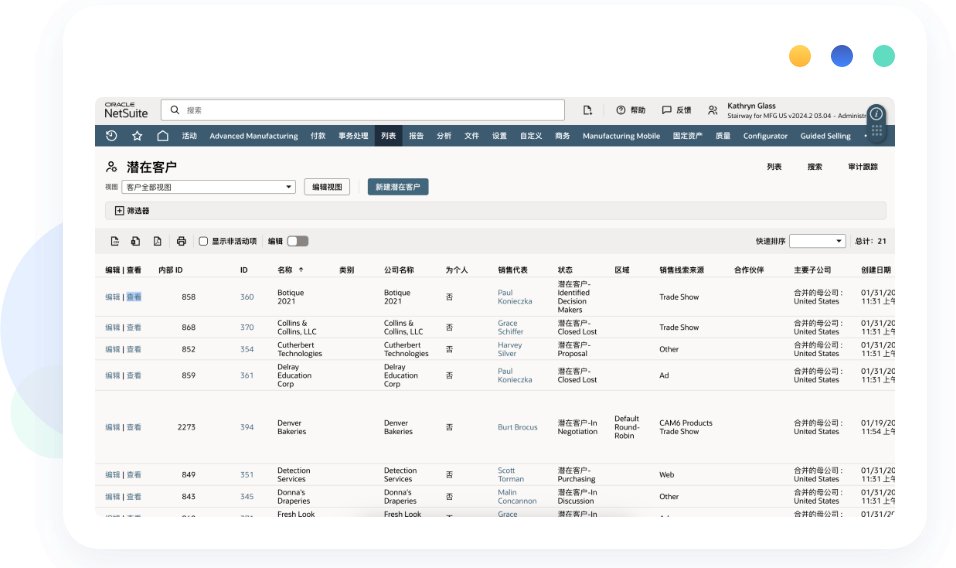Screen dimensions: 956x568
Task: Go to the home icon
Action: click(x=163, y=136)
